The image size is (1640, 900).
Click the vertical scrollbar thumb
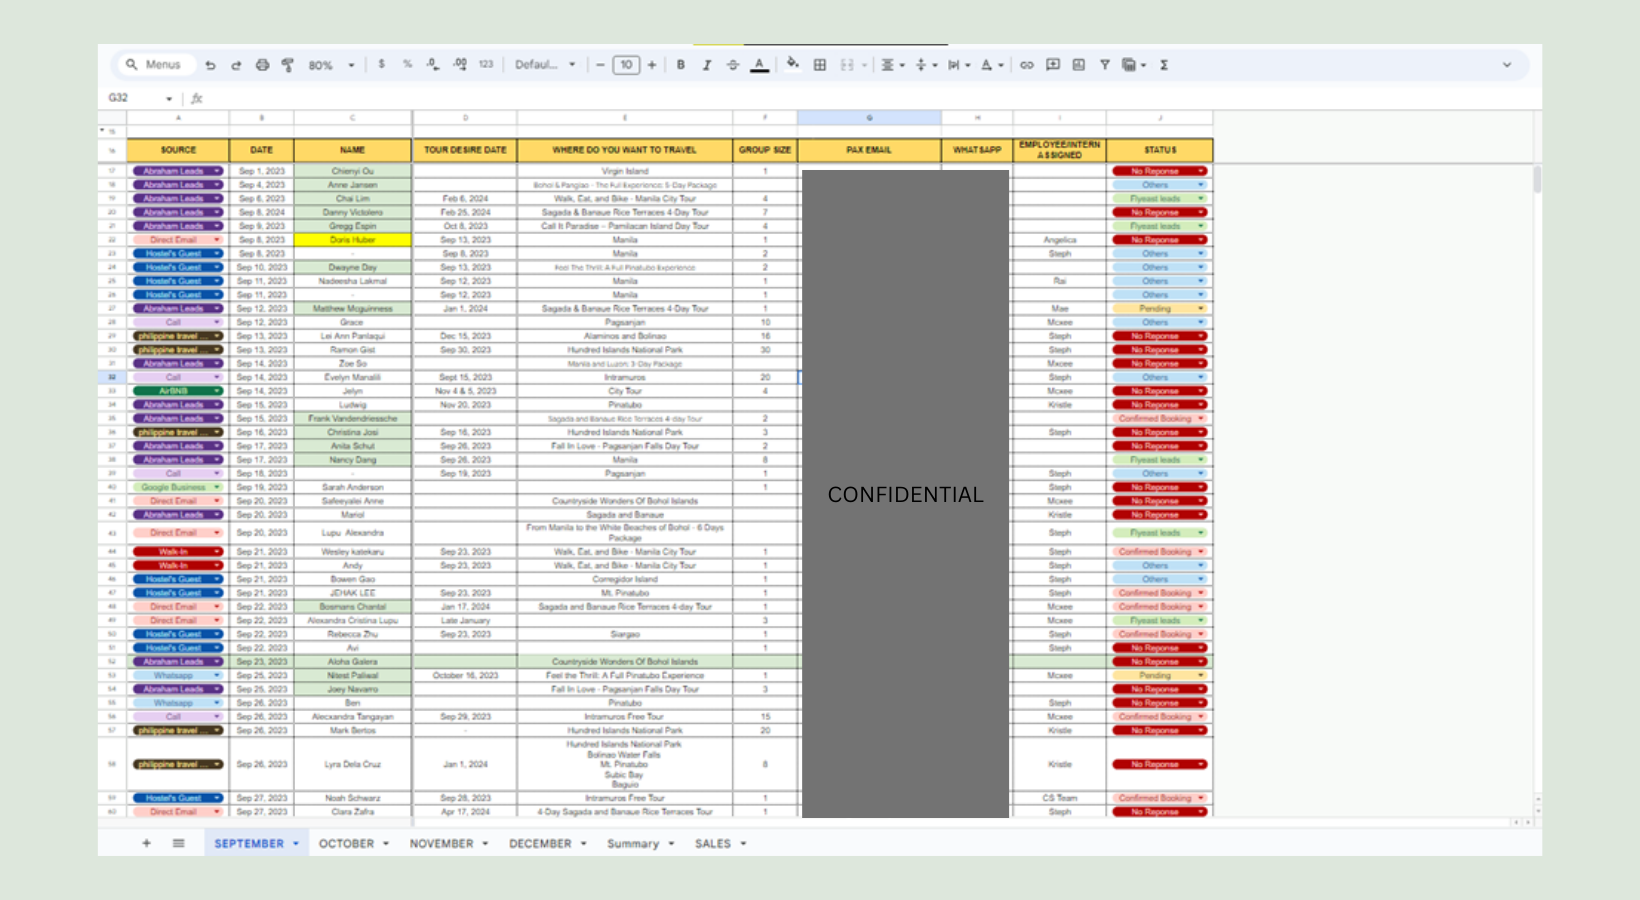coord(1537,179)
